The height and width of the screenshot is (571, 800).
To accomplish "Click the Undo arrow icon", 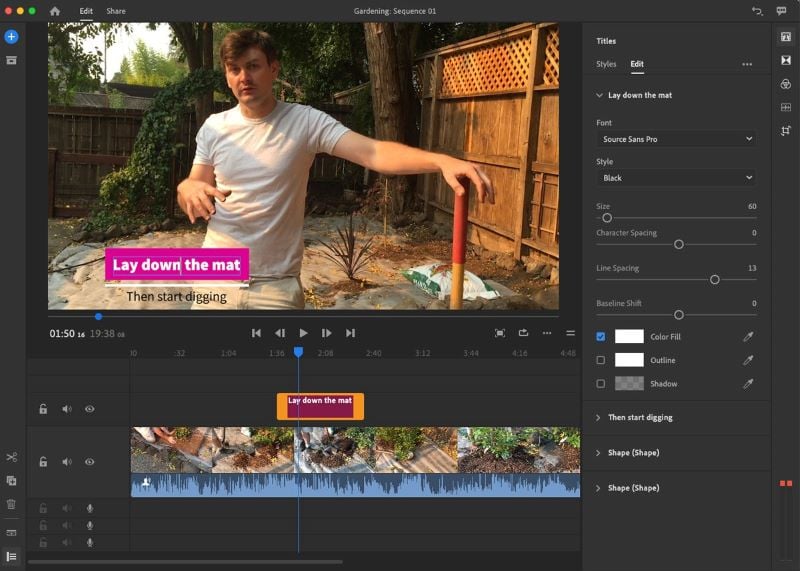I will tap(757, 11).
